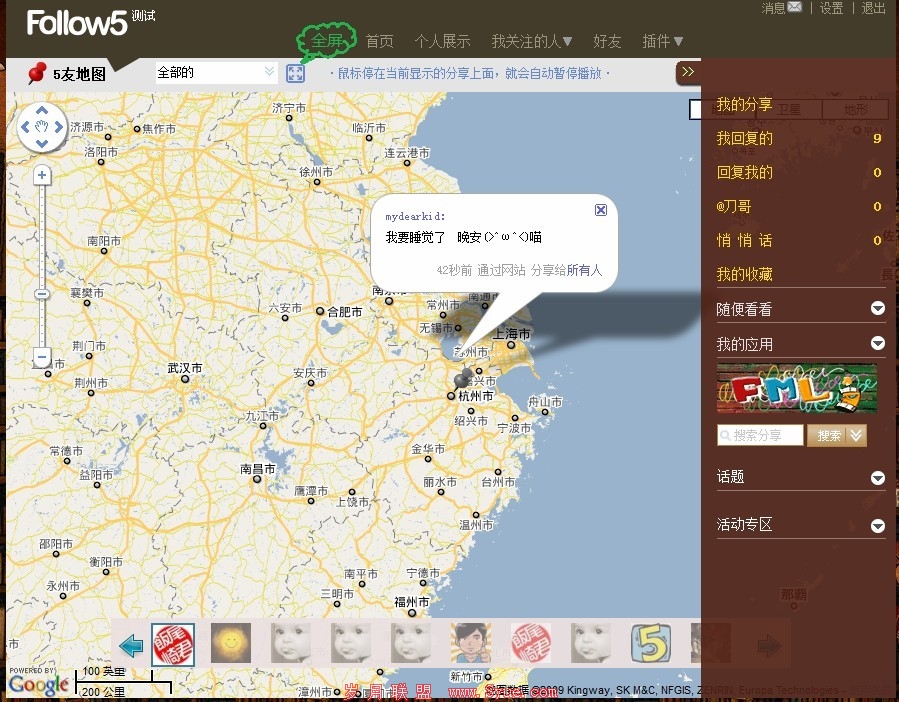Open 悄悄话 private messages
Viewport: 899px width, 702px height.
(x=744, y=240)
